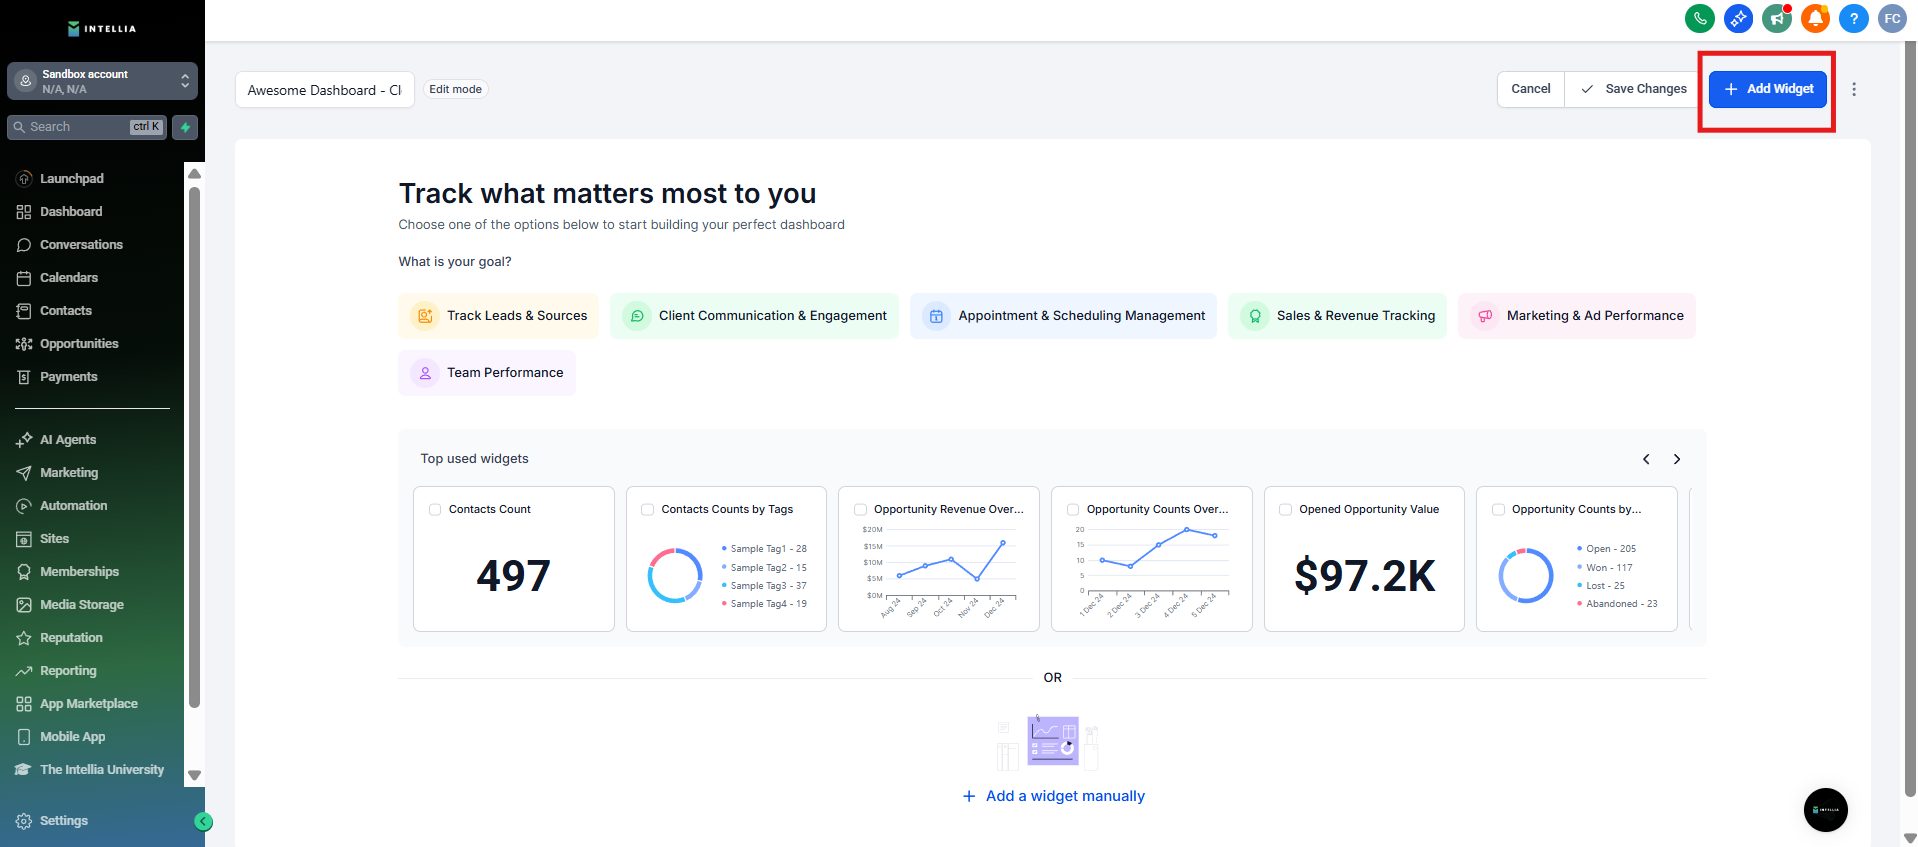Open Opportunities in the sidebar

click(79, 344)
